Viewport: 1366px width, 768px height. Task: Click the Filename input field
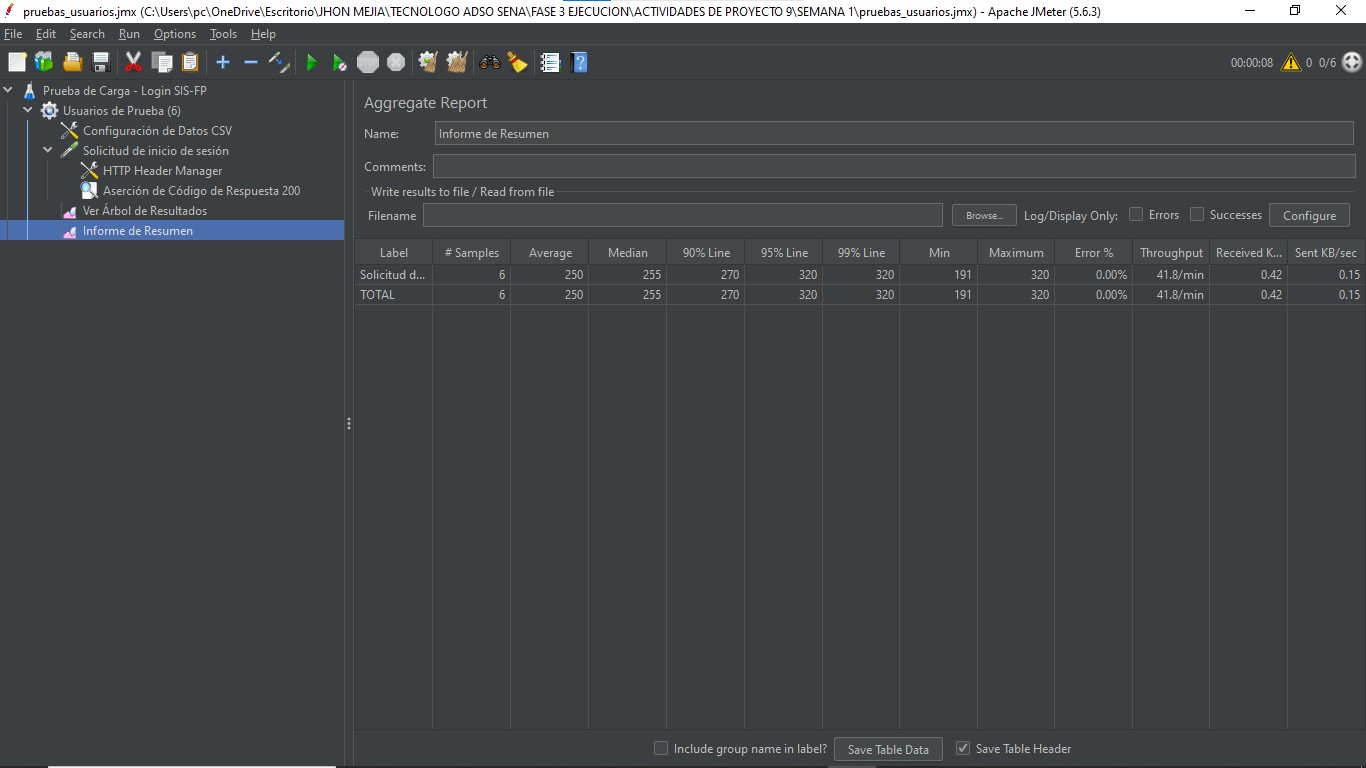683,215
